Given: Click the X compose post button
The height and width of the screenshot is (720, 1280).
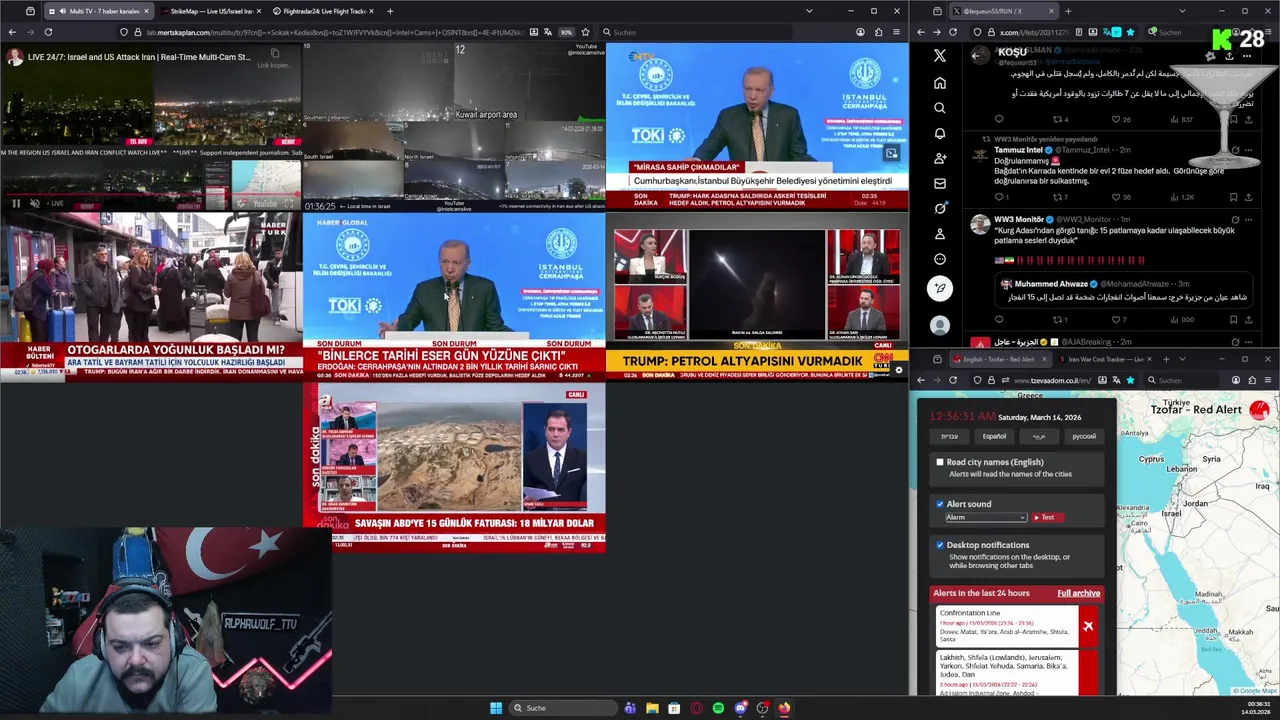Looking at the screenshot, I should (x=939, y=288).
